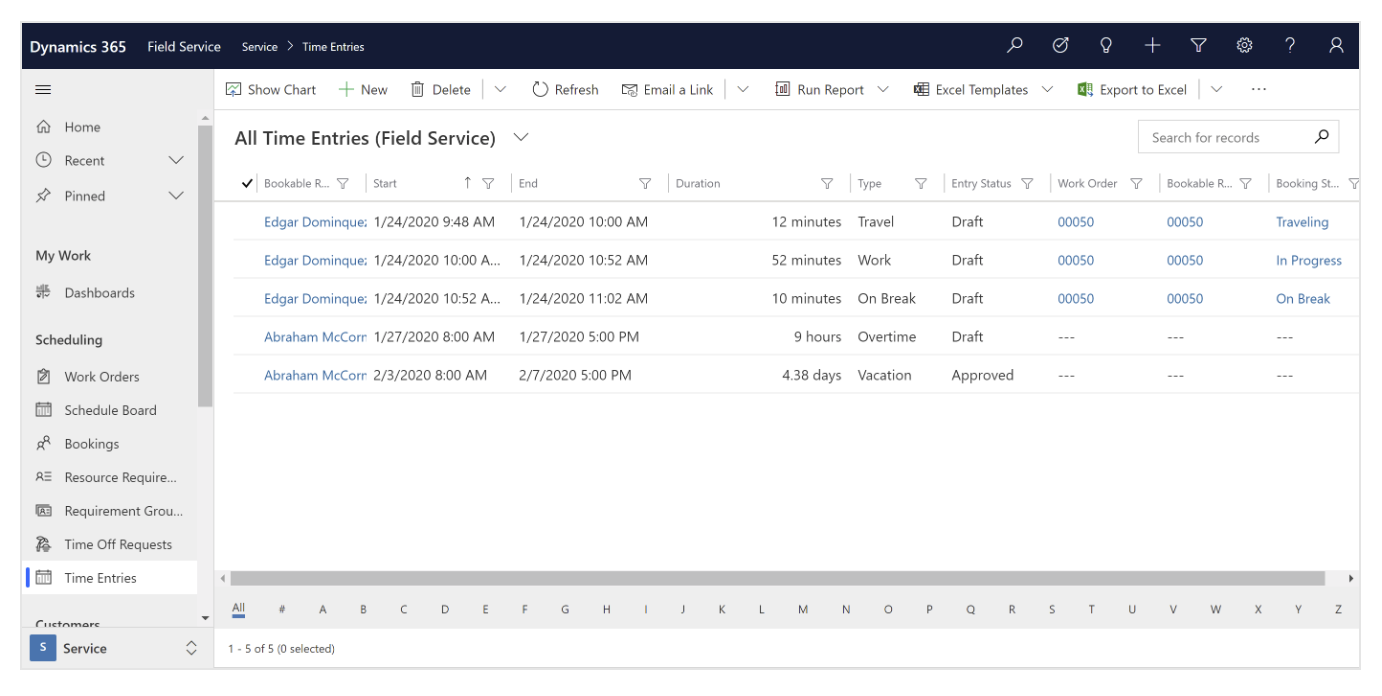
Task: Expand the Recent section in sidebar
Action: click(x=176, y=161)
